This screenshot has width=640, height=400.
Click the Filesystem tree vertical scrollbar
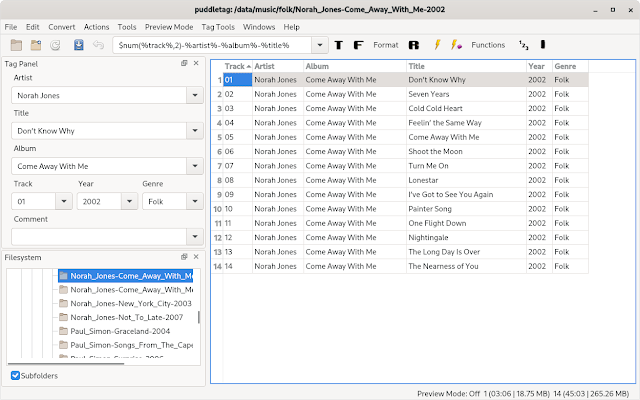(x=199, y=317)
